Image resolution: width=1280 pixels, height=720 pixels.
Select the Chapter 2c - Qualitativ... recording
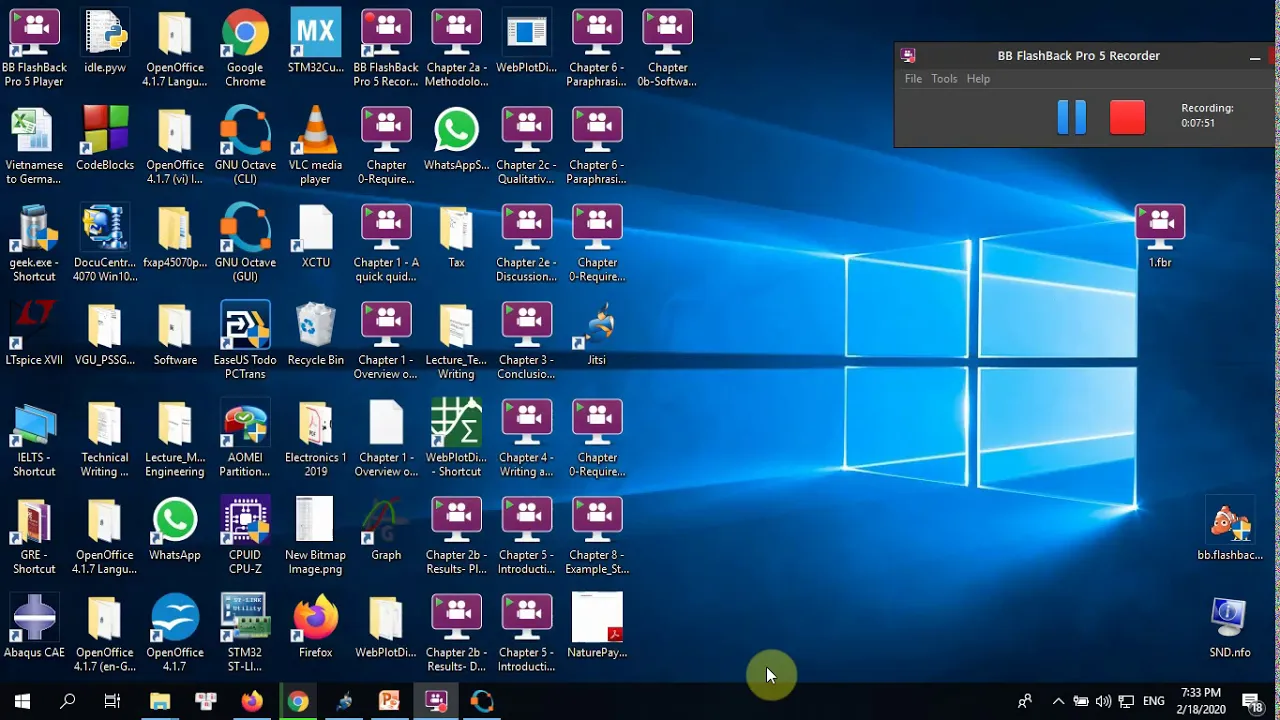pos(526,146)
